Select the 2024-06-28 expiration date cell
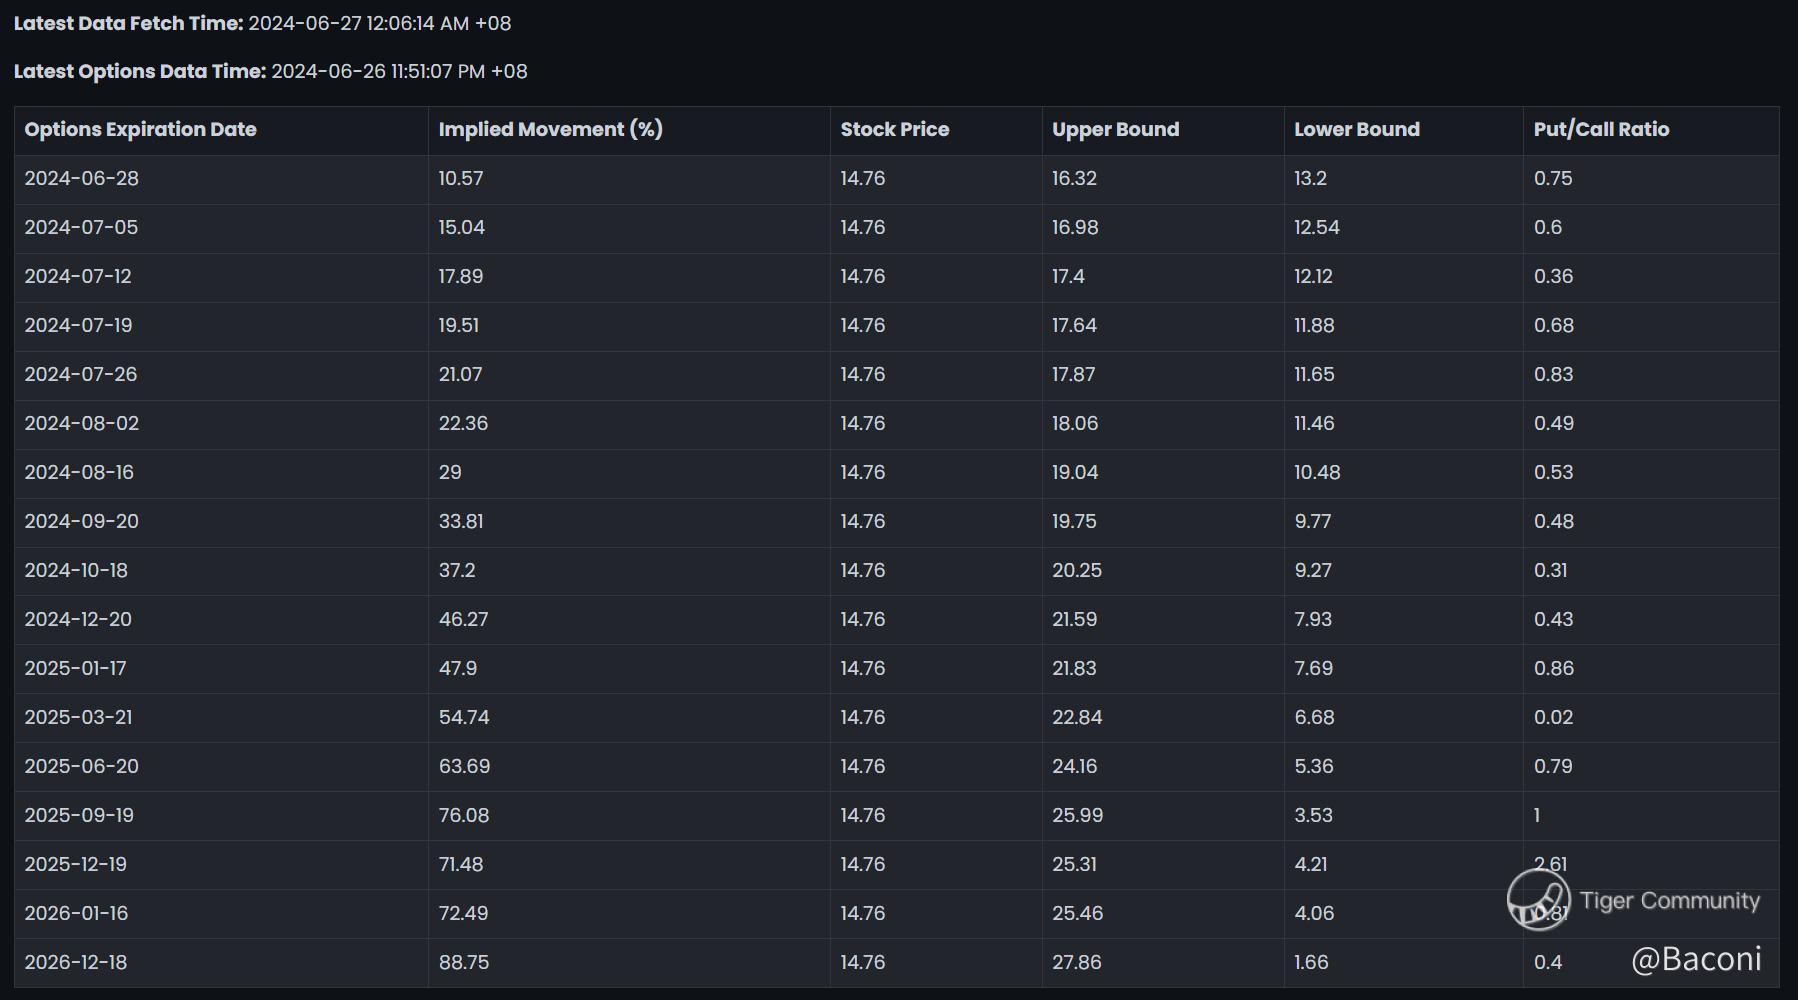Viewport: 1798px width, 1000px height. coord(82,179)
